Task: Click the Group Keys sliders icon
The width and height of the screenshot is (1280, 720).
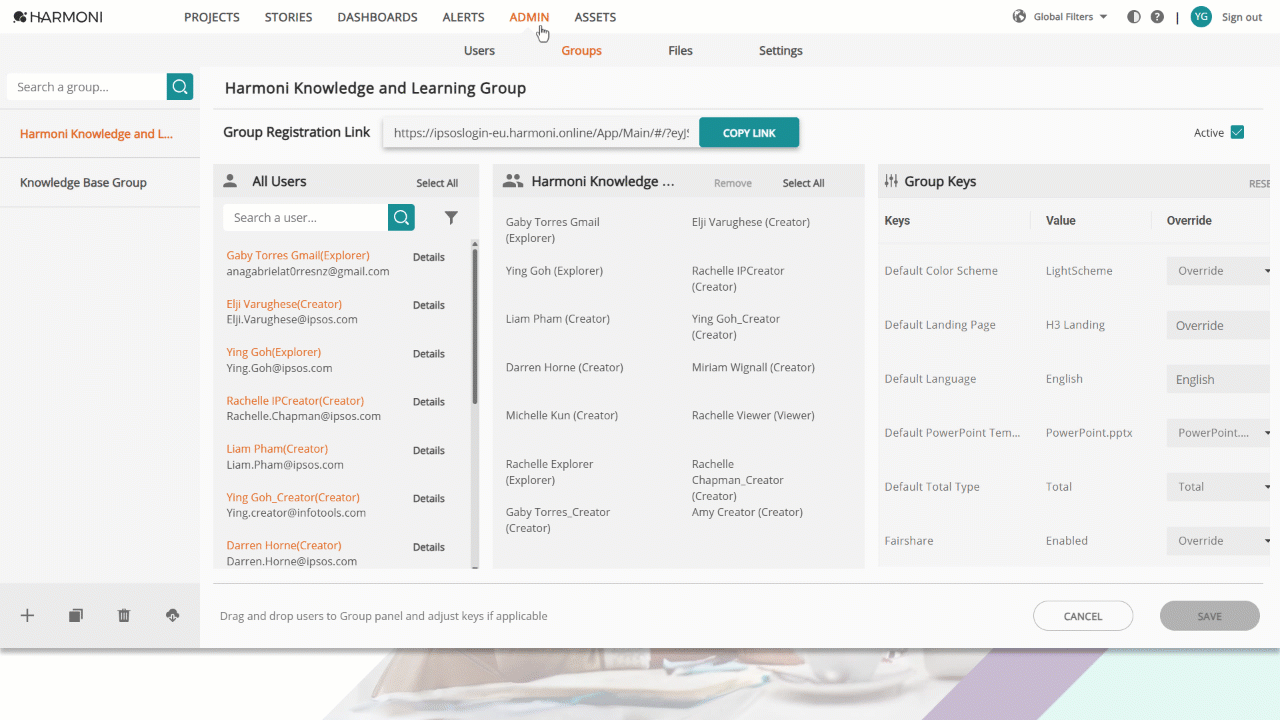Action: [892, 181]
